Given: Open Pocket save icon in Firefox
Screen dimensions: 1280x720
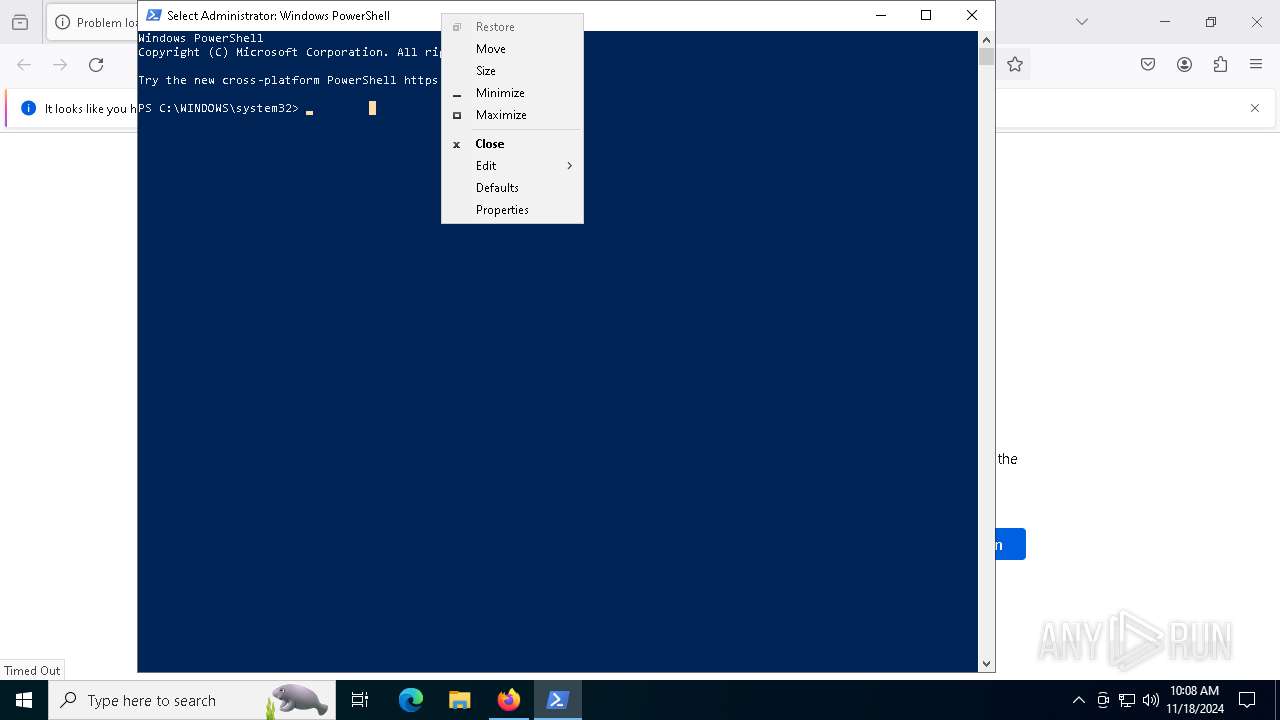Looking at the screenshot, I should pos(1148,65).
